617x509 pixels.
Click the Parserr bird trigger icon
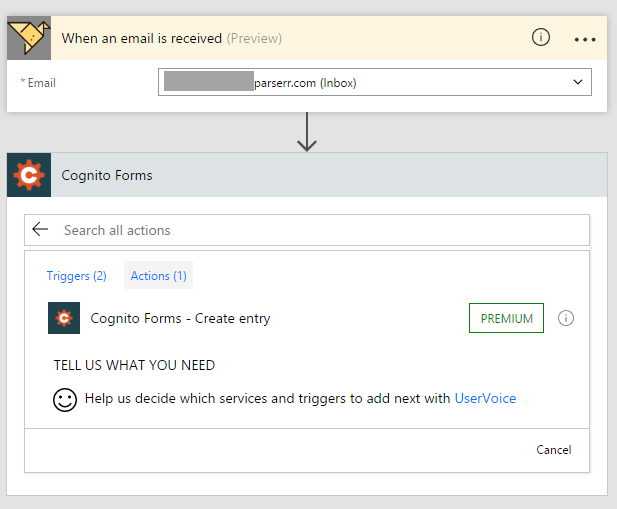(x=29, y=38)
